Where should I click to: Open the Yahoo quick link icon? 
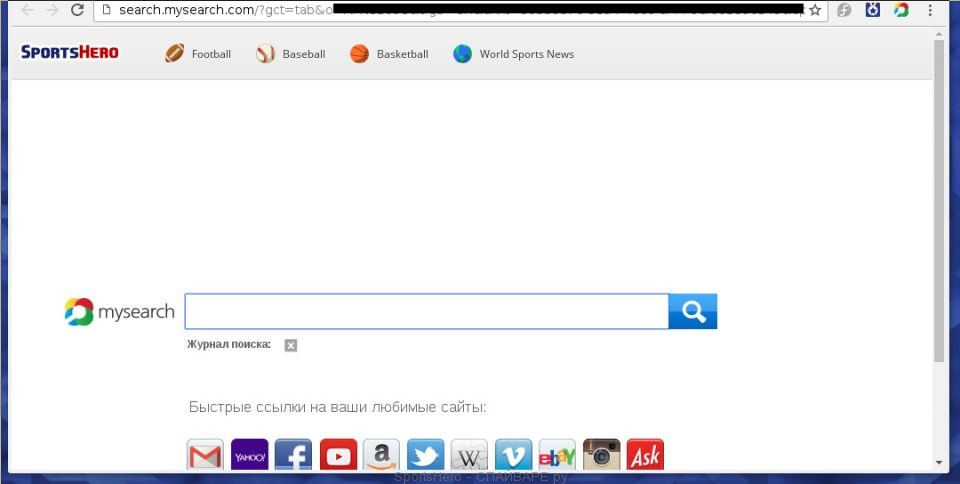[249, 456]
